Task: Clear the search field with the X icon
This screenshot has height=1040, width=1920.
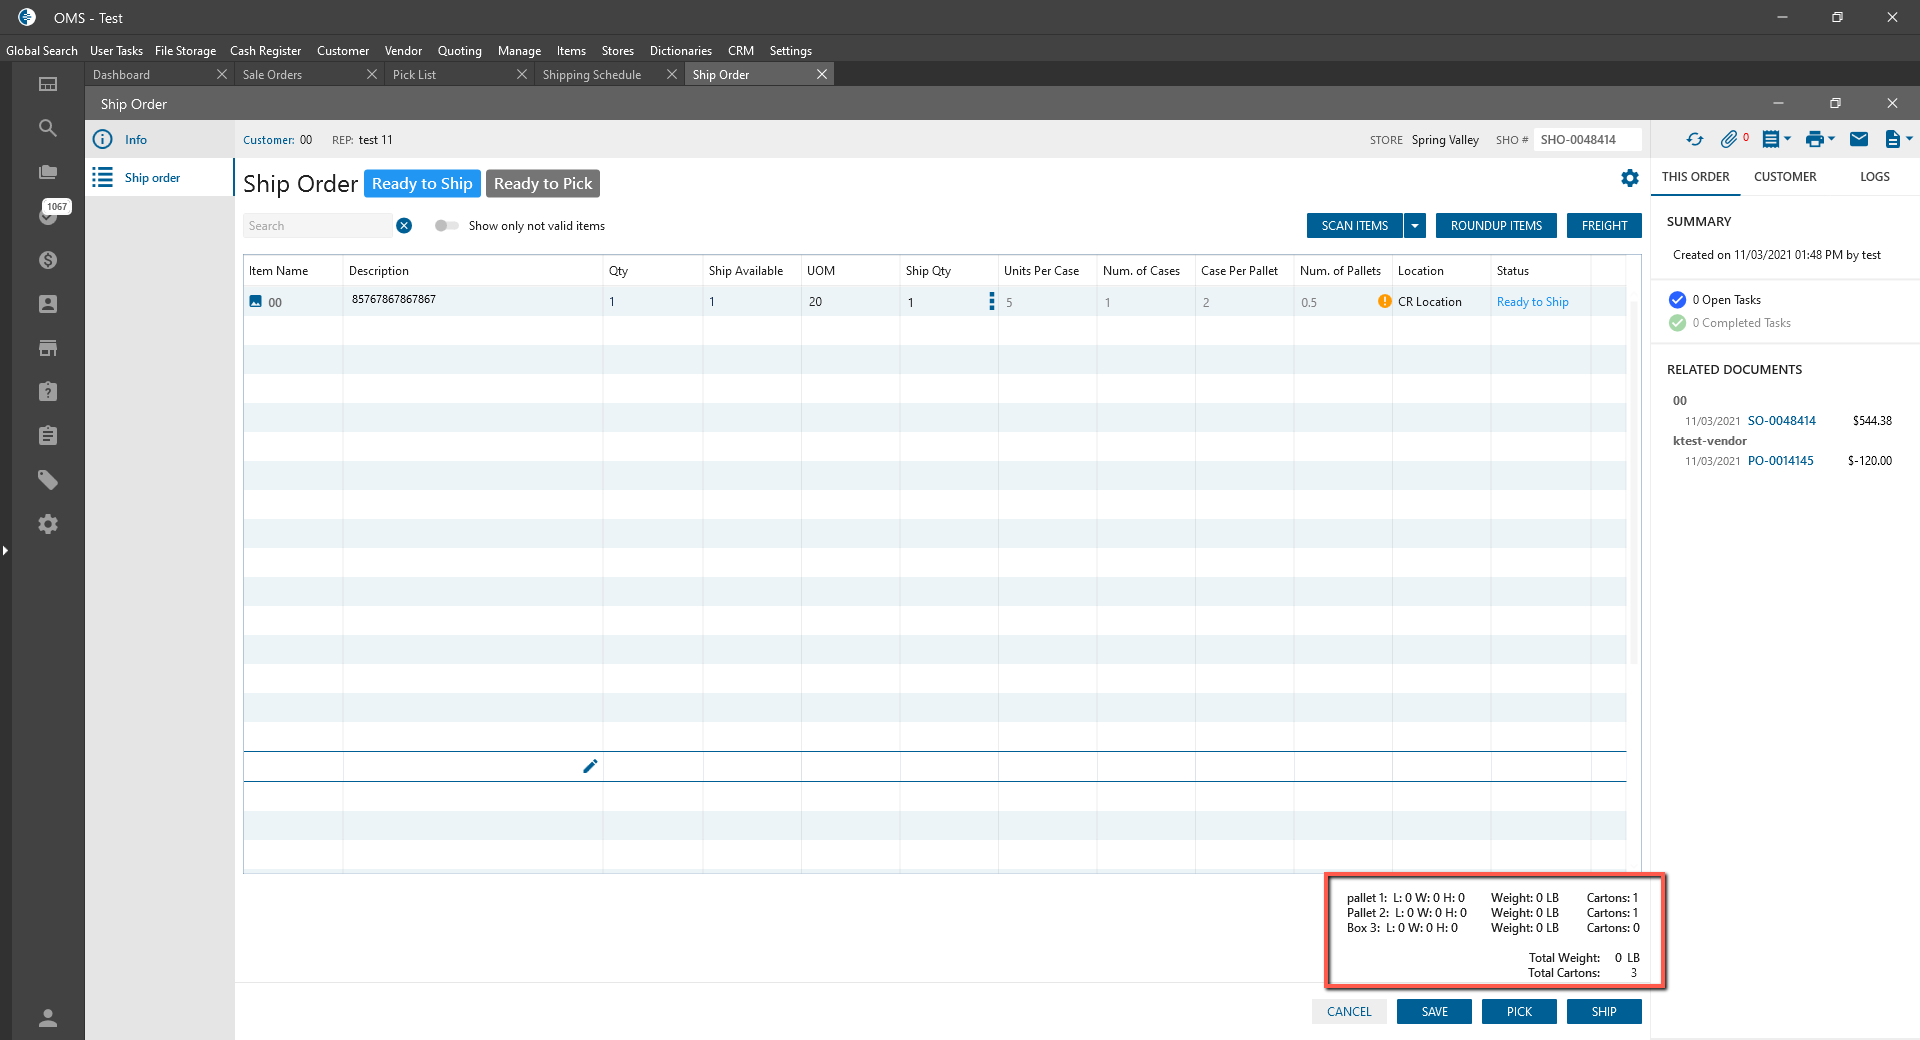Action: click(x=404, y=226)
